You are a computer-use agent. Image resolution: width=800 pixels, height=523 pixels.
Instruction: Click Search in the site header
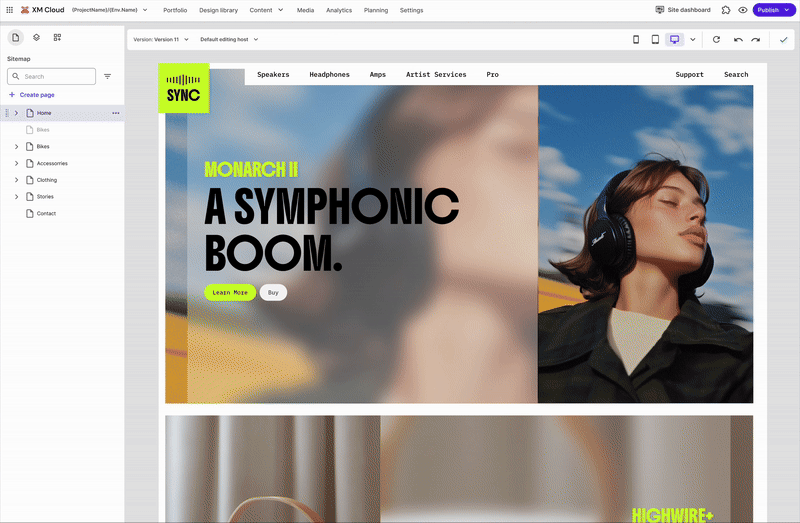pyautogui.click(x=736, y=74)
